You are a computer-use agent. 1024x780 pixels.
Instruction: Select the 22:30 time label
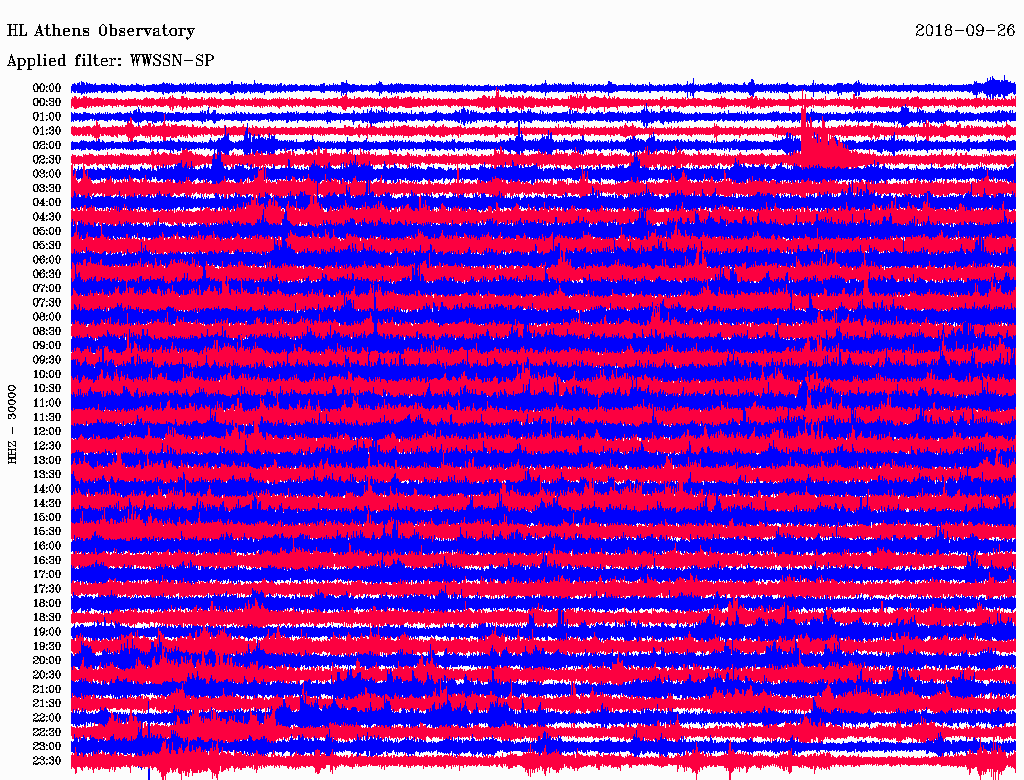(x=47, y=732)
